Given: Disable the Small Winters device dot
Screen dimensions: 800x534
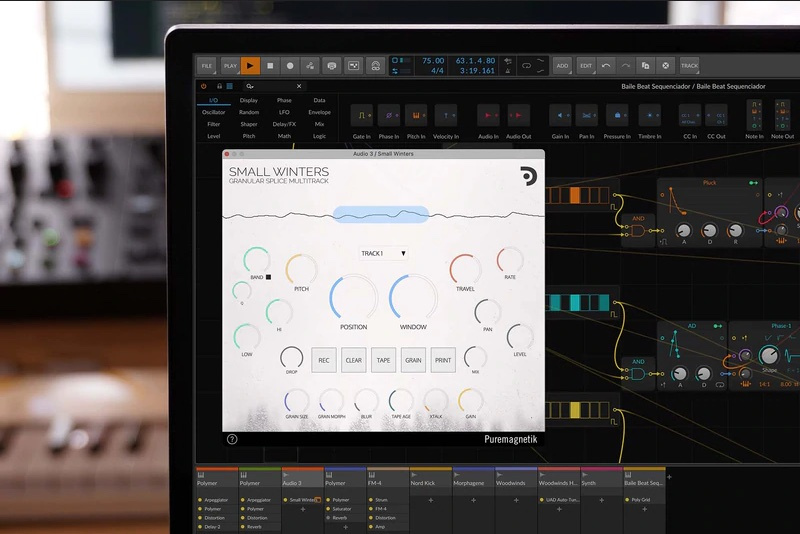Looking at the screenshot, I should [285, 500].
